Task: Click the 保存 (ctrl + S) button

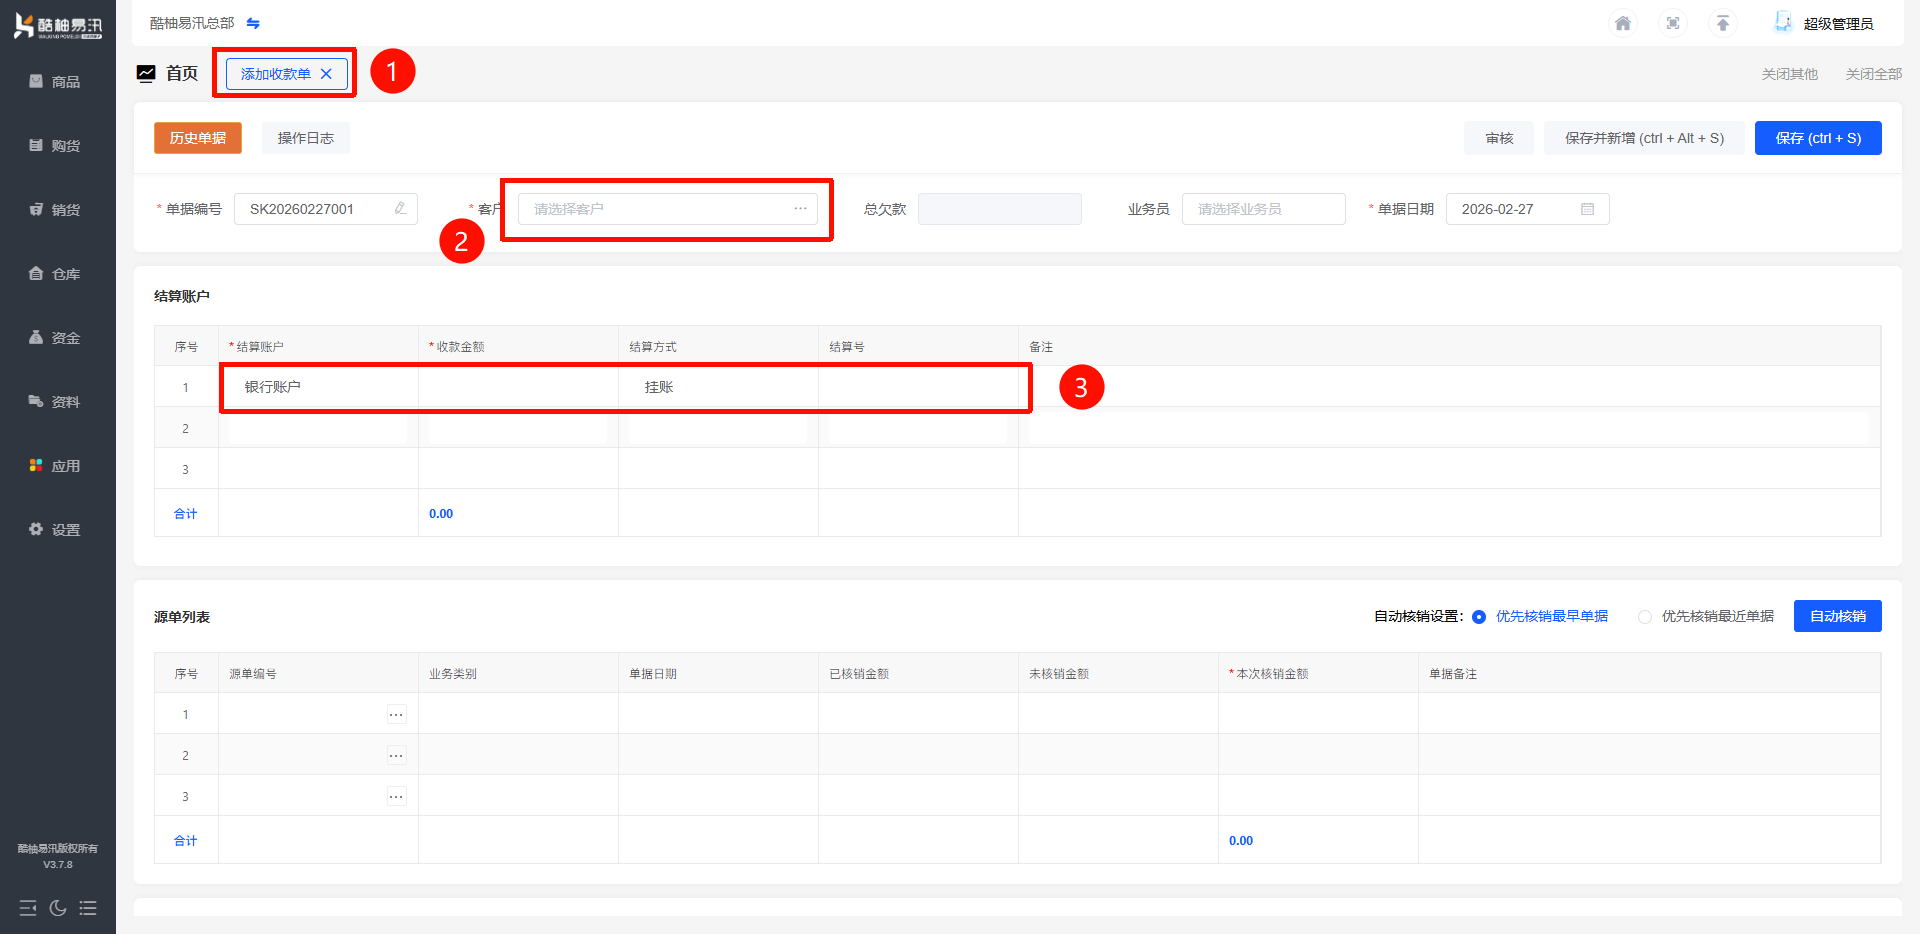Action: coord(1817,138)
